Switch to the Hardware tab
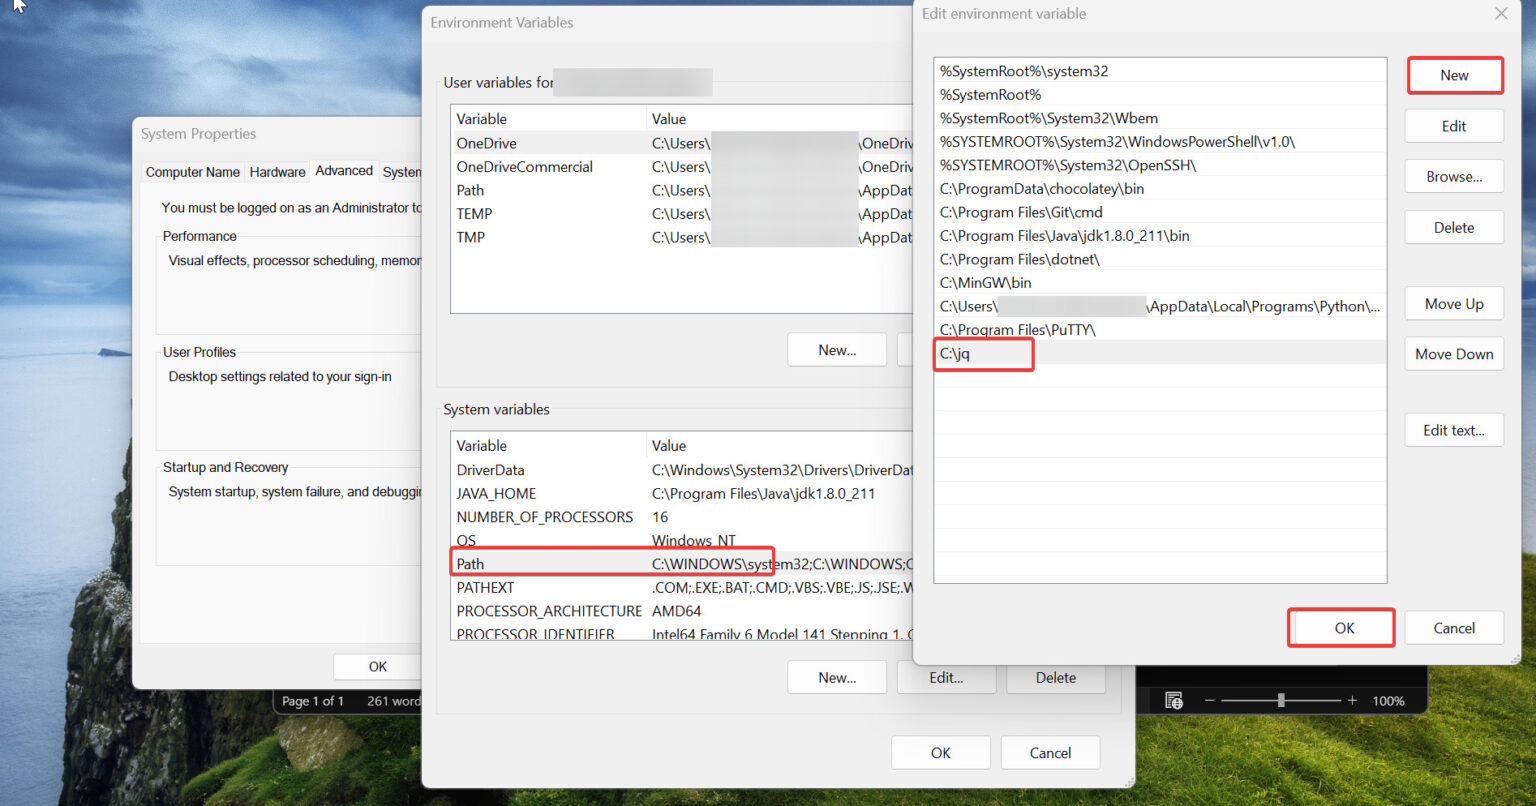 pos(277,171)
